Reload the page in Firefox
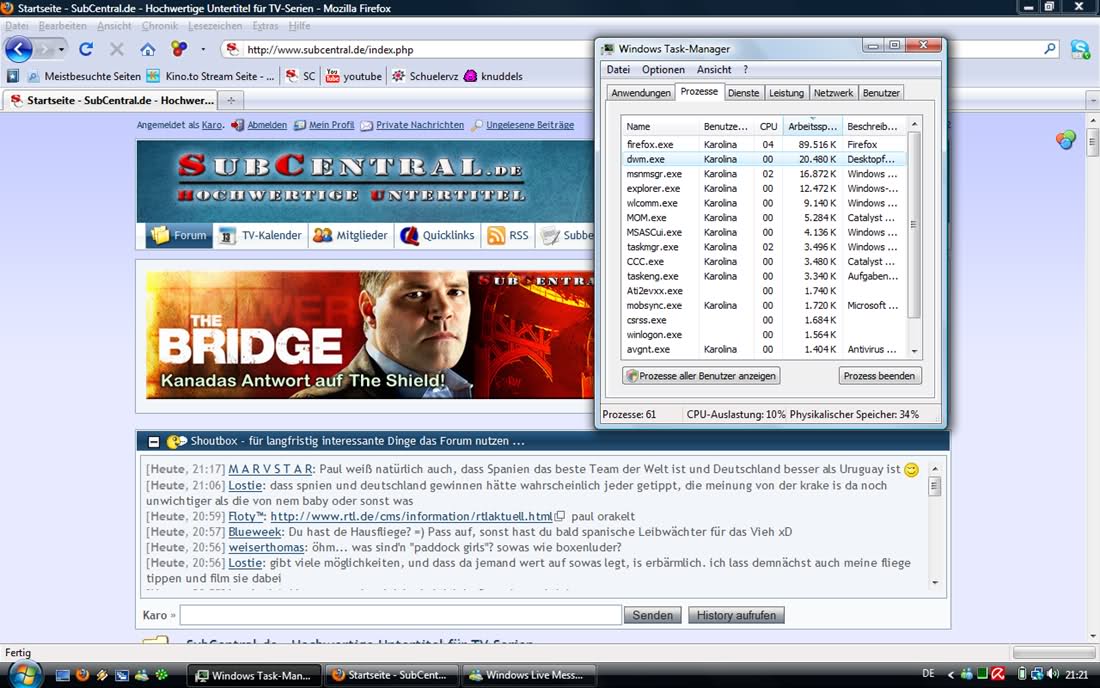 (86, 49)
